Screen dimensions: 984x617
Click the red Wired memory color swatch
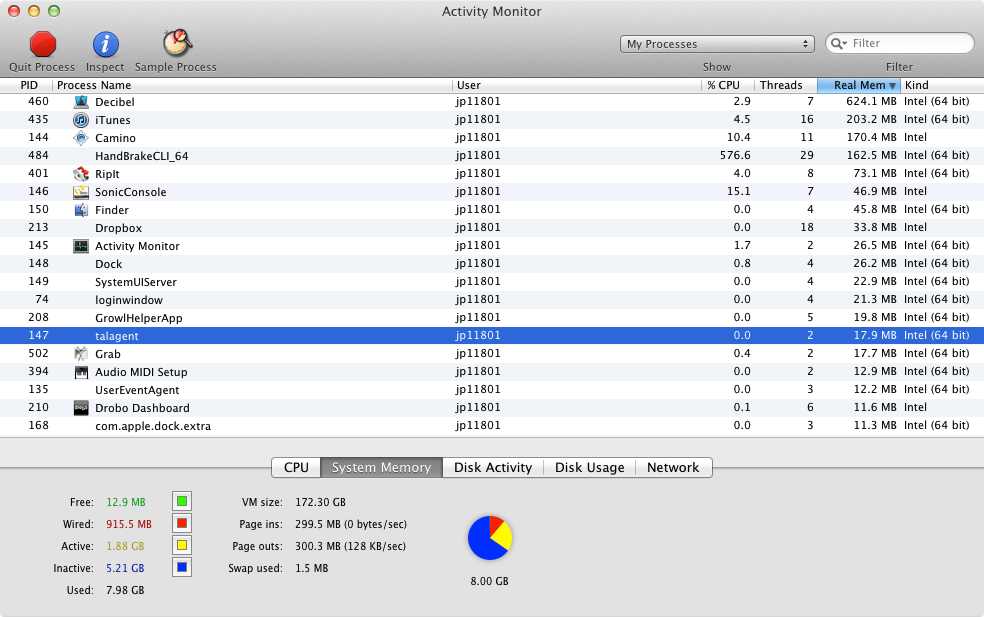pos(182,524)
